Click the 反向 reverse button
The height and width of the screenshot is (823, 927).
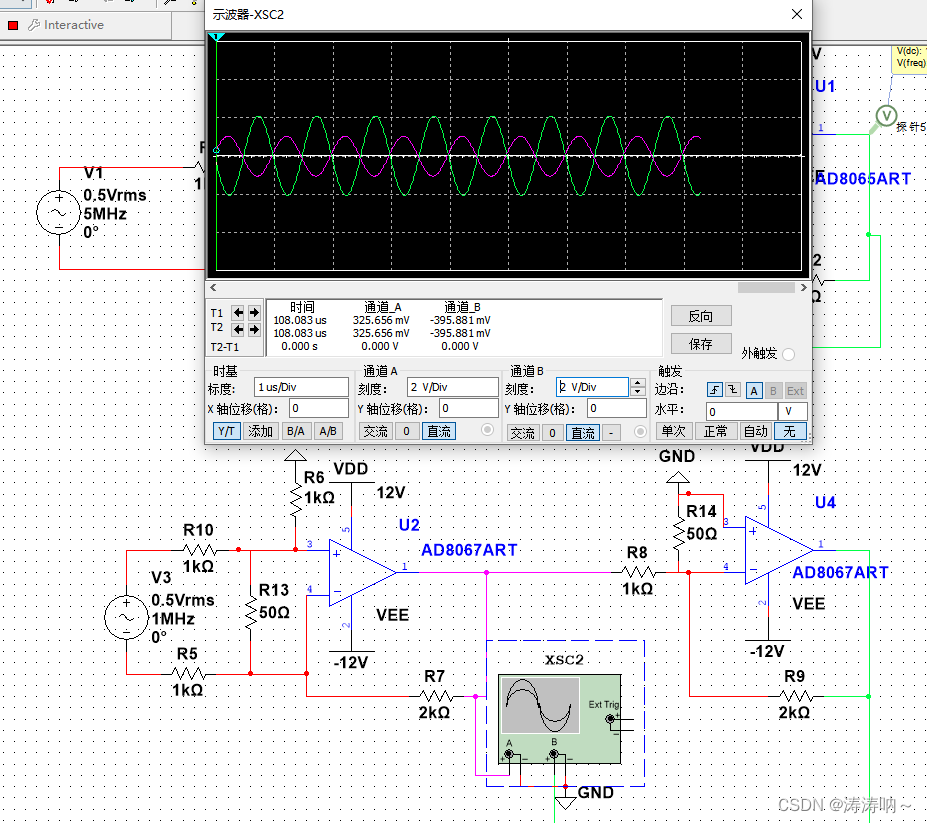pos(701,316)
